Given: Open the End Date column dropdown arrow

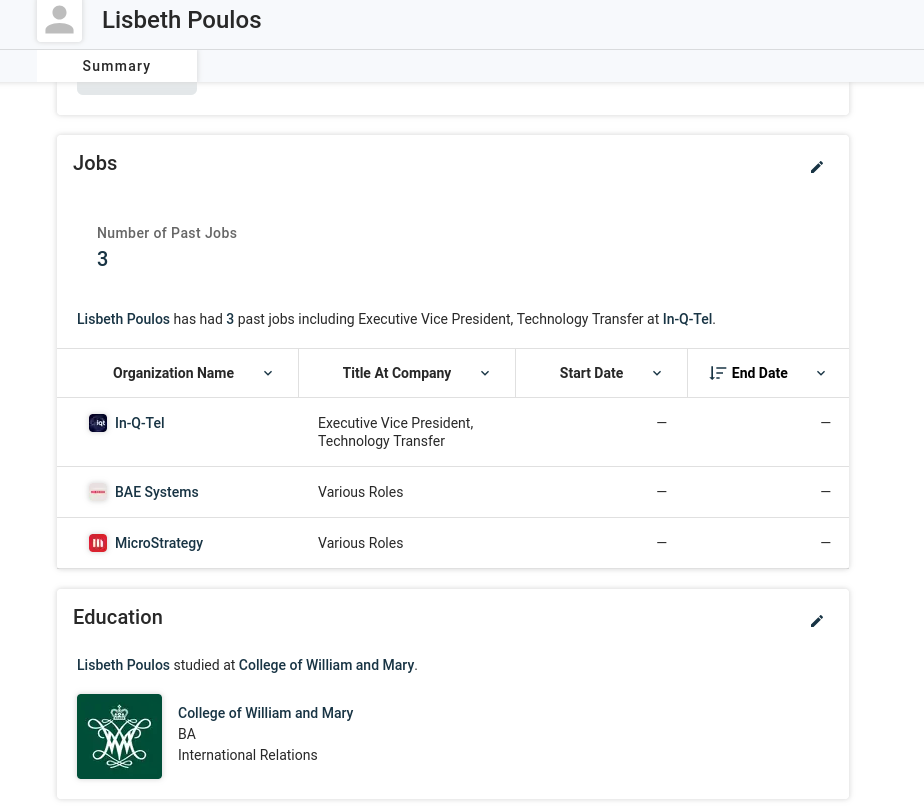Looking at the screenshot, I should click(x=821, y=373).
